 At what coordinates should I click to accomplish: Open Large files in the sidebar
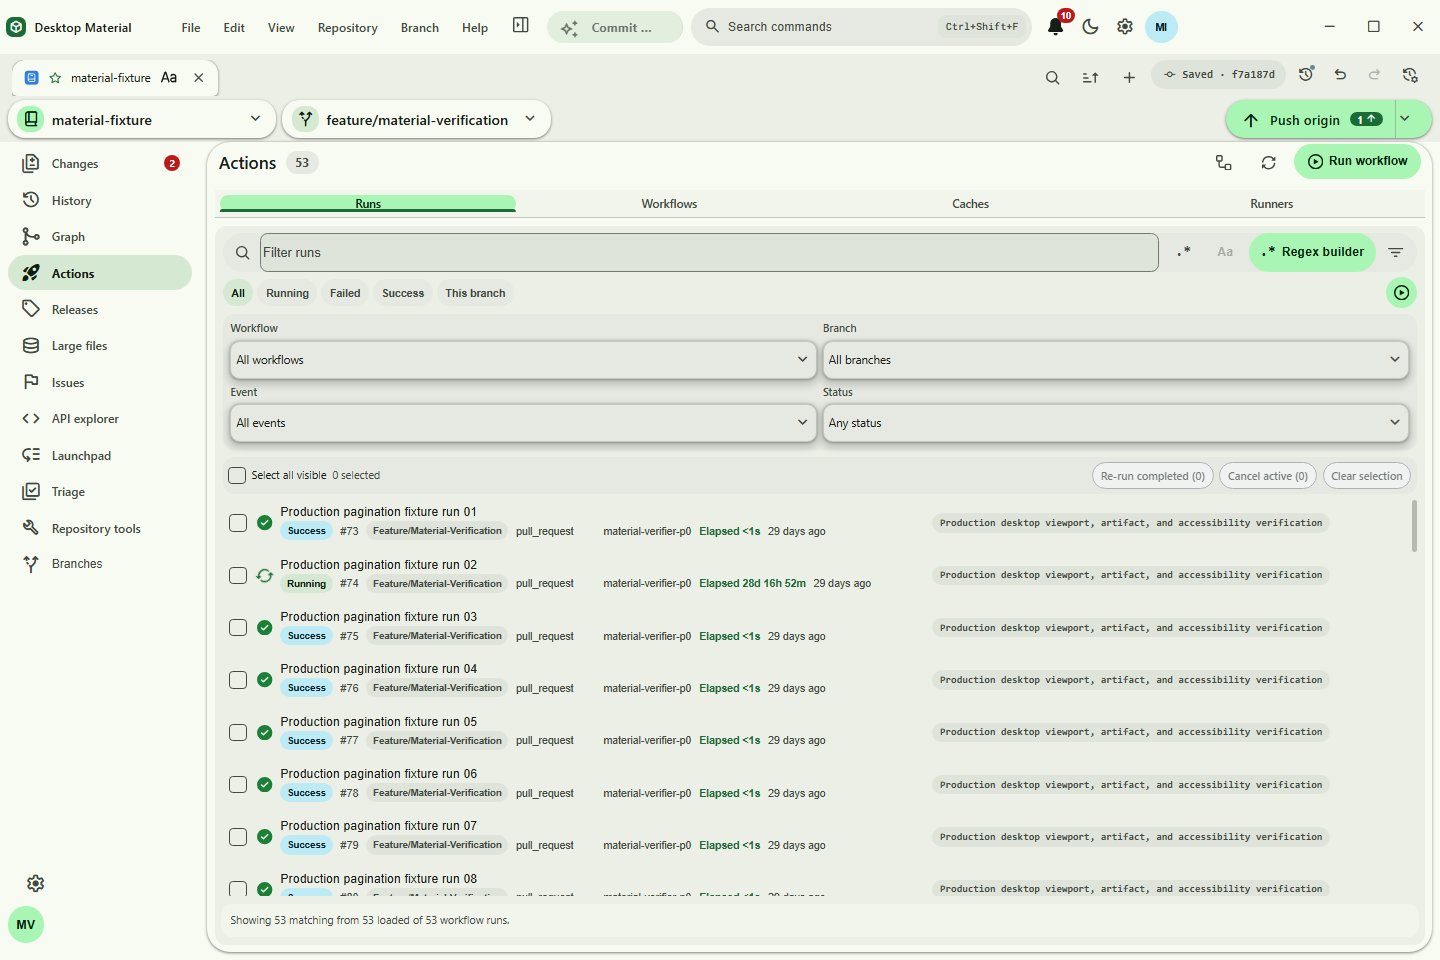coord(100,345)
